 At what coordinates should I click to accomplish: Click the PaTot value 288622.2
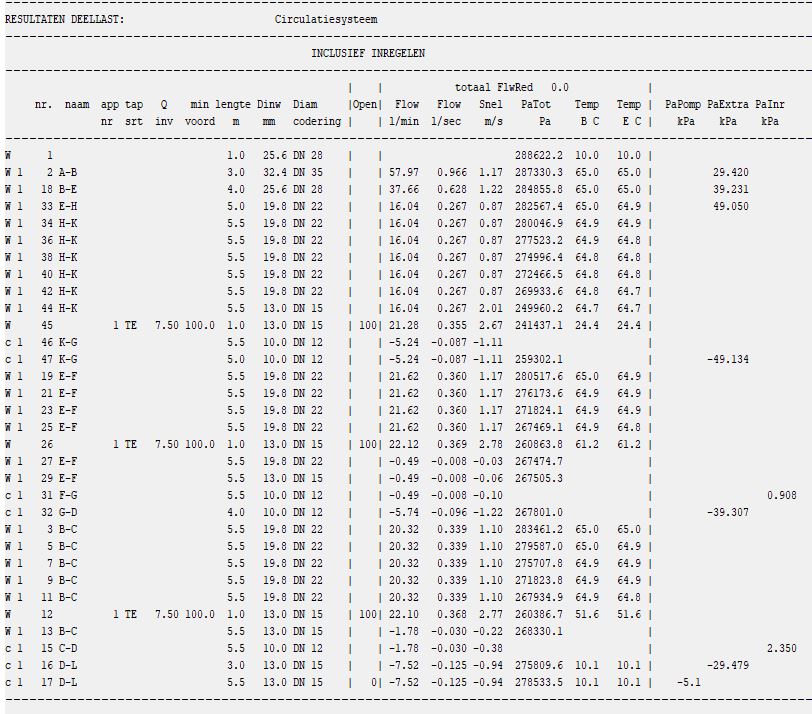coord(539,155)
